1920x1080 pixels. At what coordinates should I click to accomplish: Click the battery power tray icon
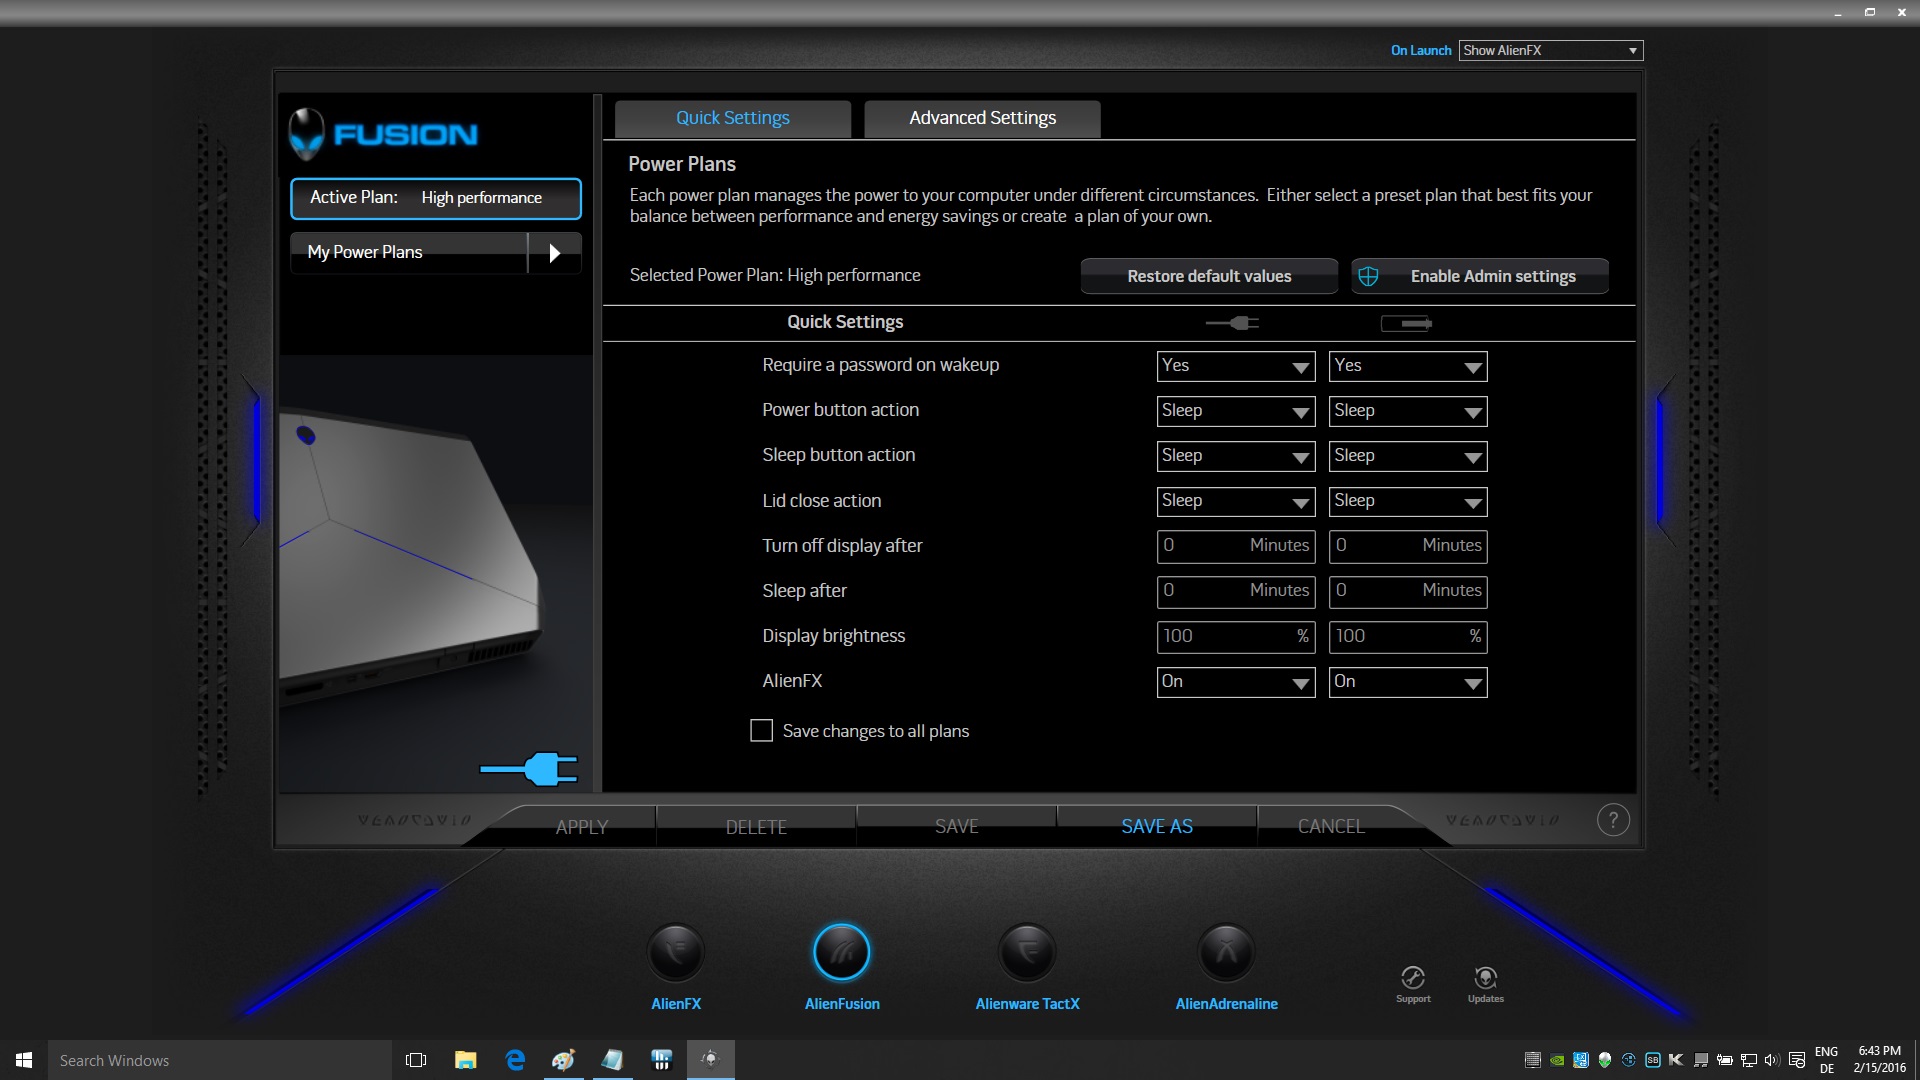tap(1725, 1060)
